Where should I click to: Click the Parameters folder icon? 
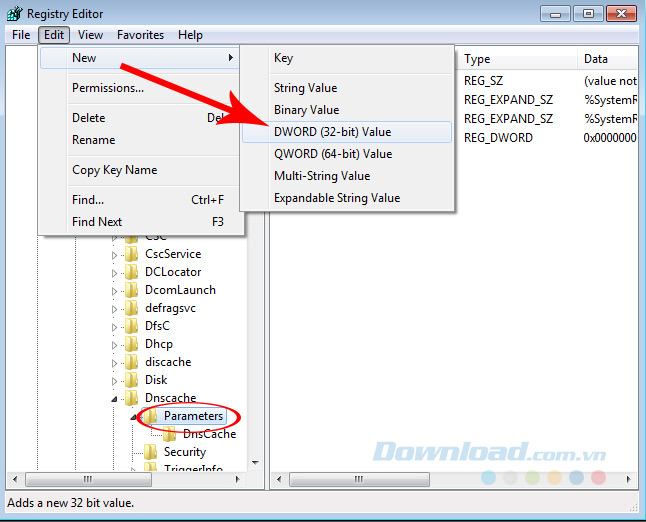pos(150,416)
